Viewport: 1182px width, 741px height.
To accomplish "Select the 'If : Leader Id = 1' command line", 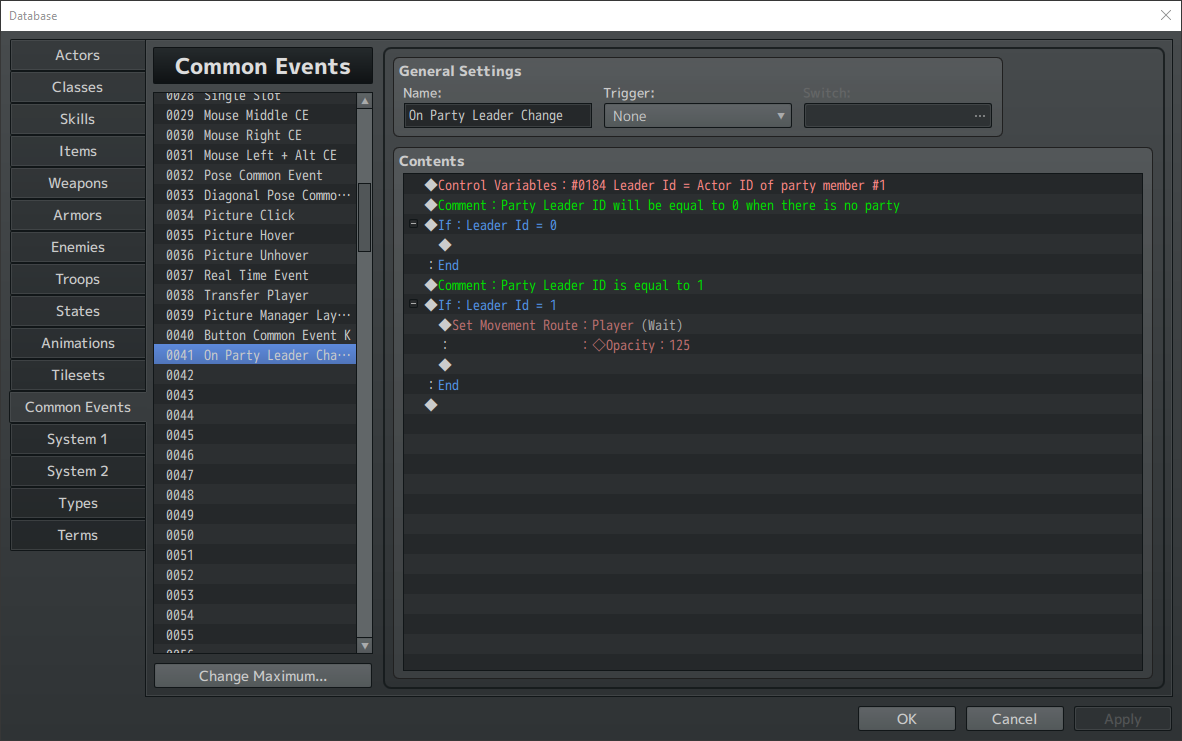I will (x=773, y=305).
